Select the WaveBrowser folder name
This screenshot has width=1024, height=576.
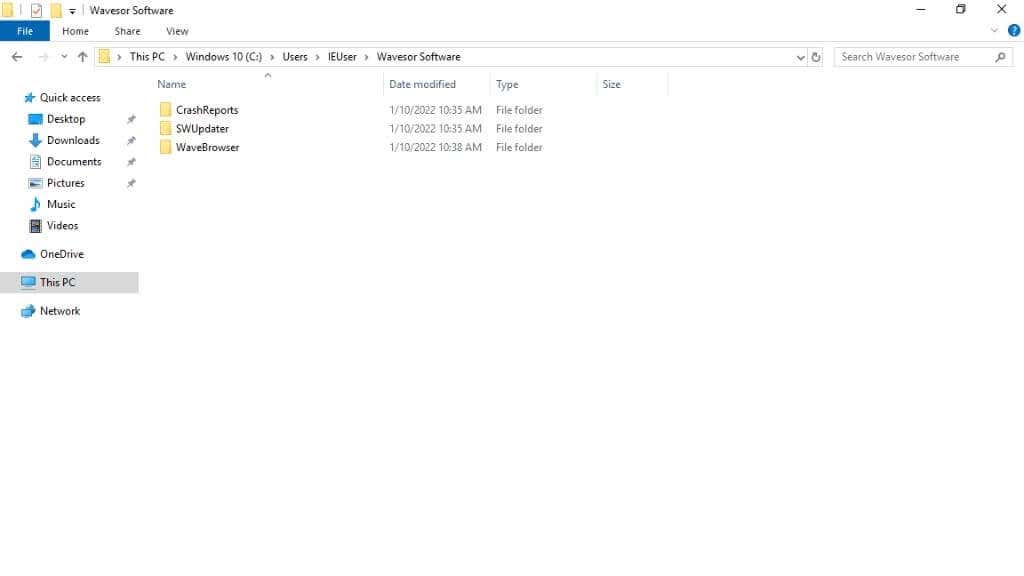(208, 147)
